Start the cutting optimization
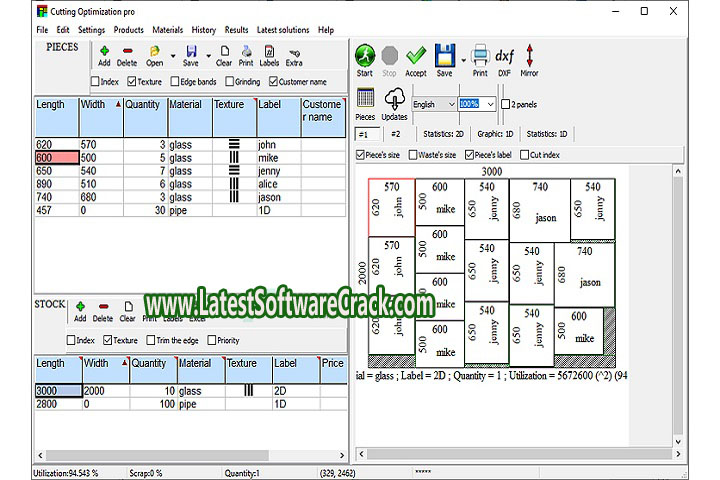Image resolution: width=720 pixels, height=480 pixels. [x=365, y=60]
